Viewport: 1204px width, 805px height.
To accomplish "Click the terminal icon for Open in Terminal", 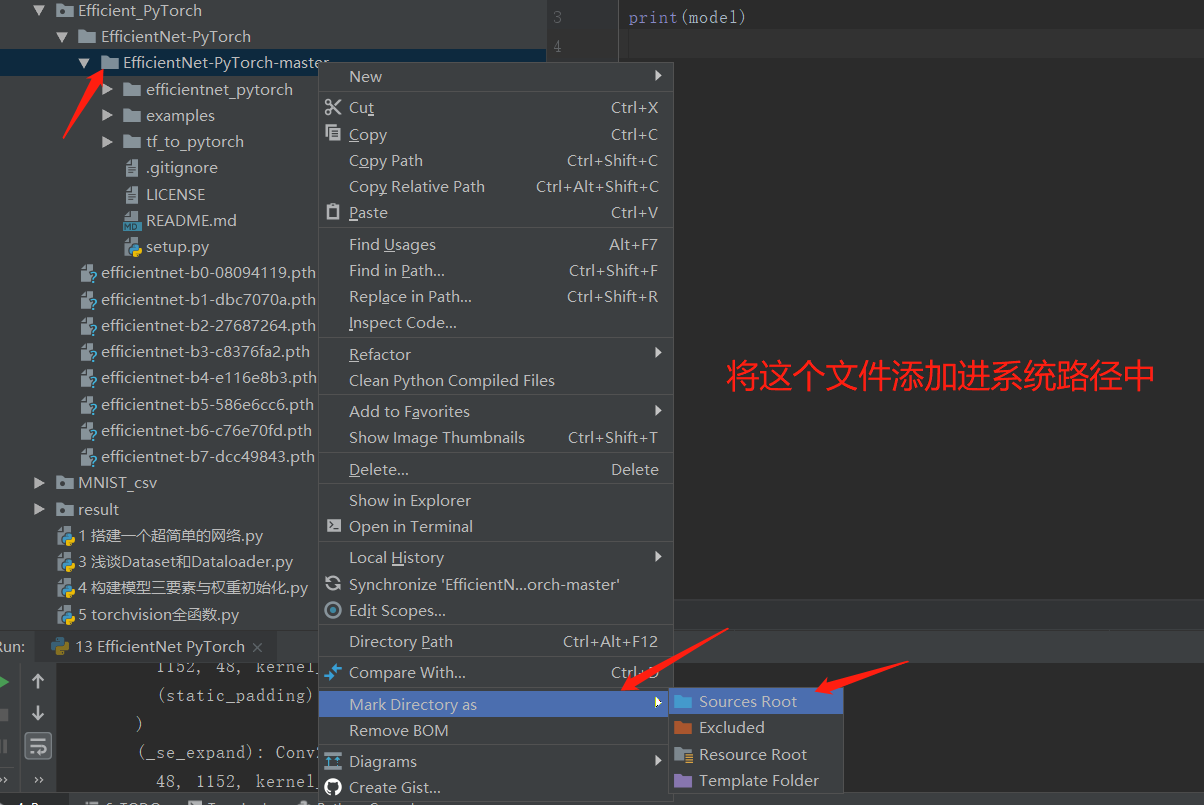I will 333,527.
